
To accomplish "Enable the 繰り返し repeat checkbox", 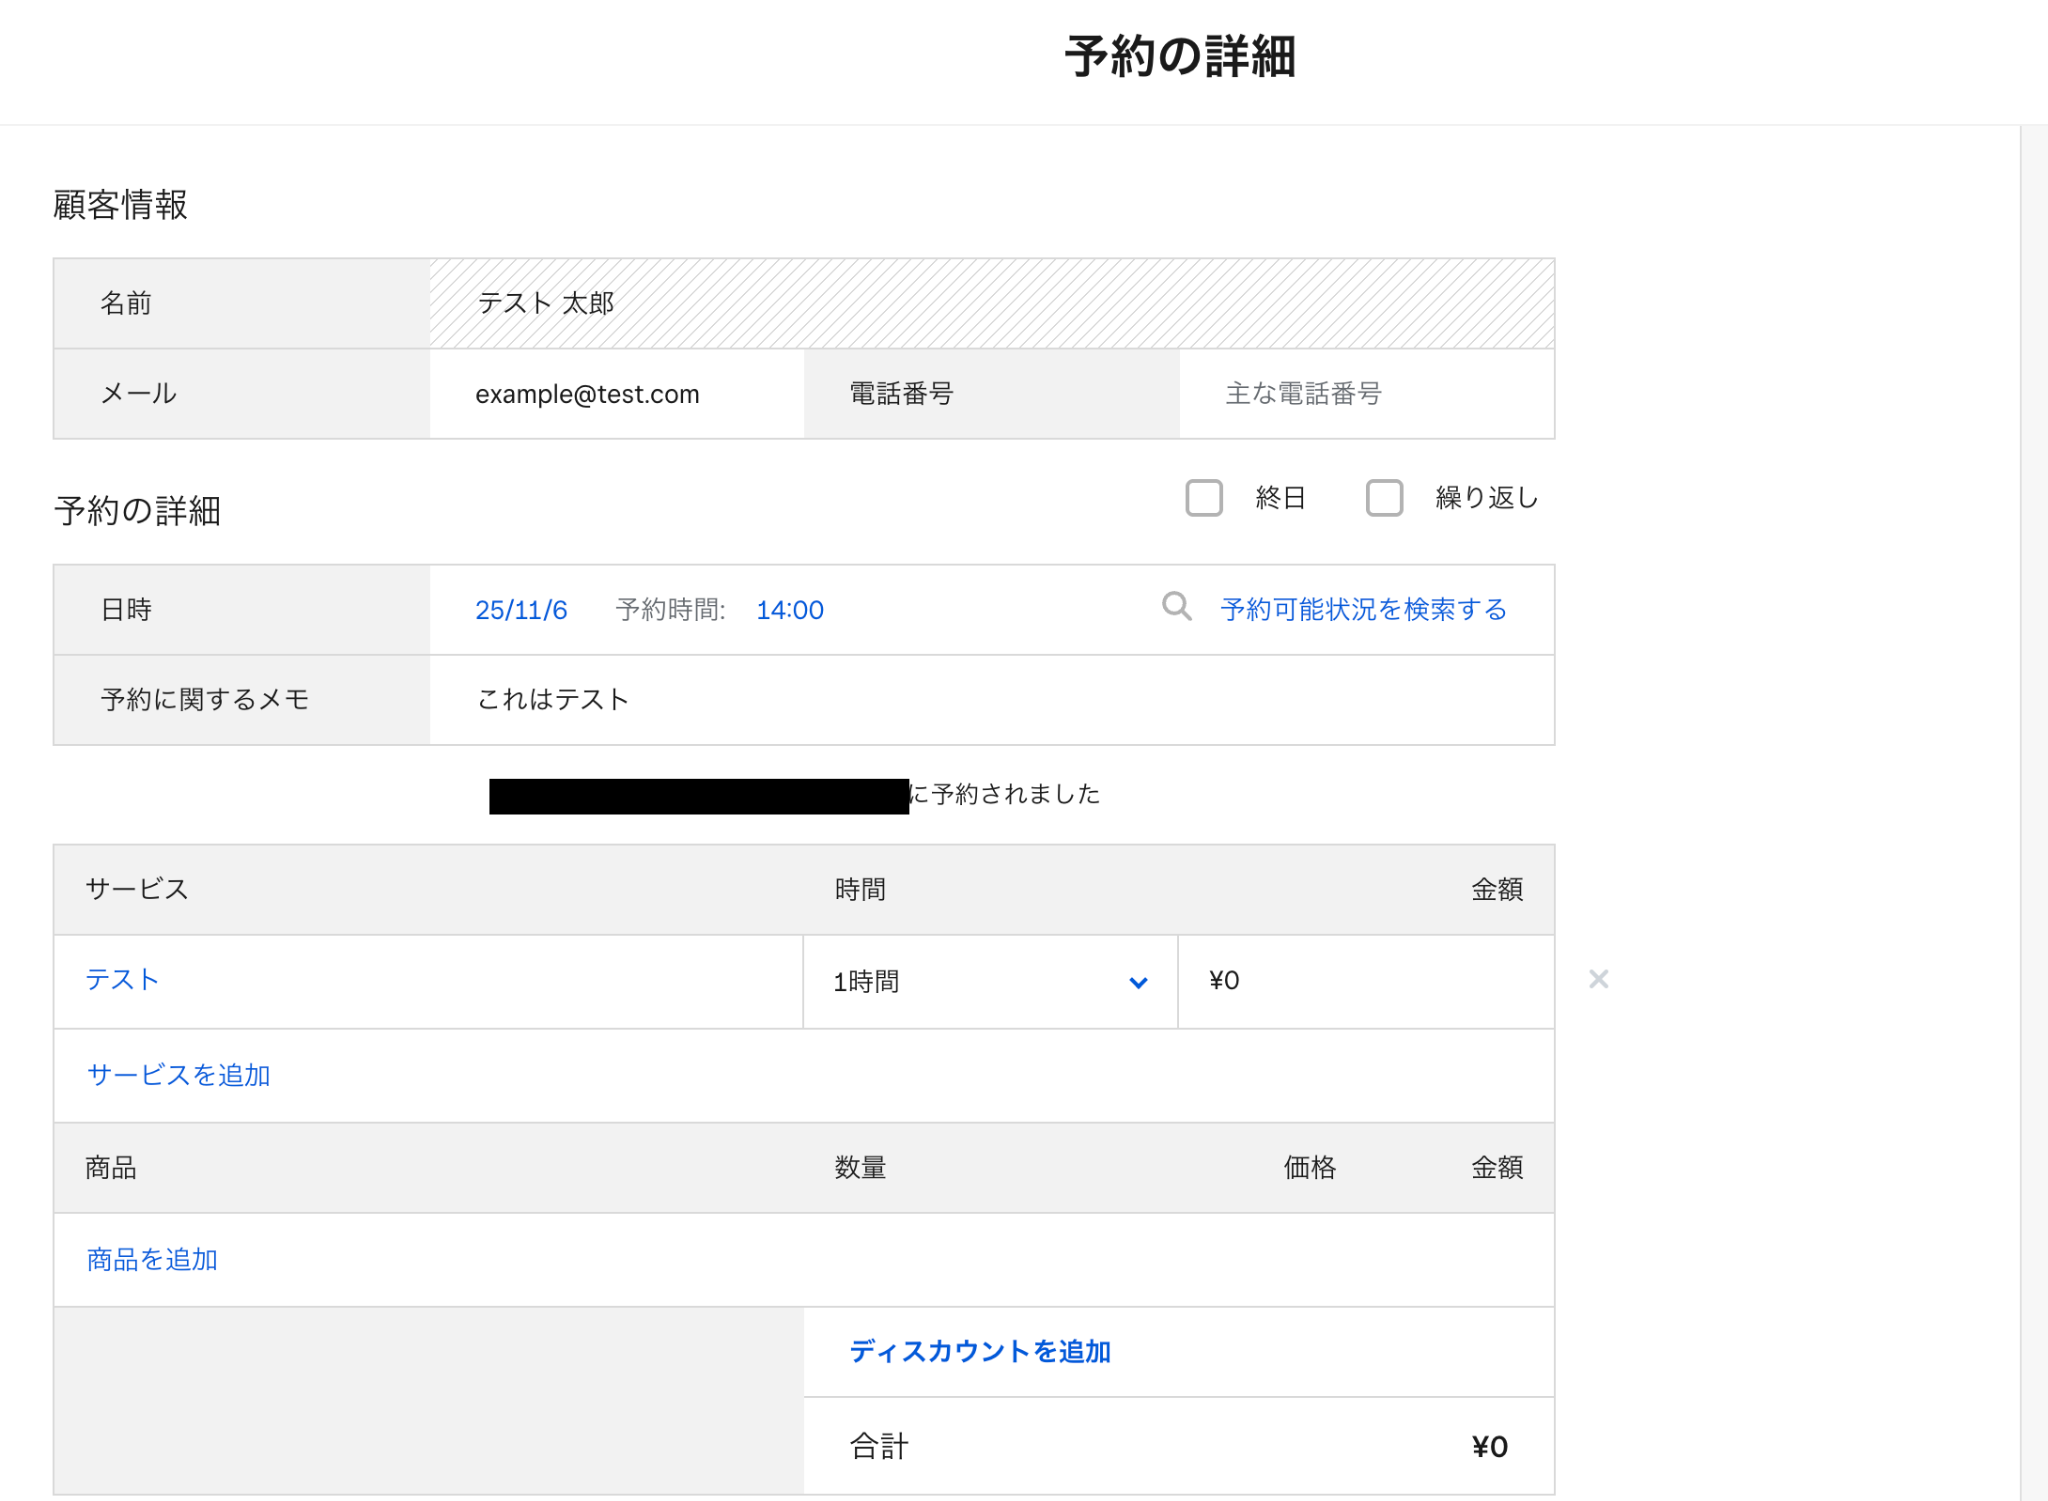I will tap(1384, 497).
